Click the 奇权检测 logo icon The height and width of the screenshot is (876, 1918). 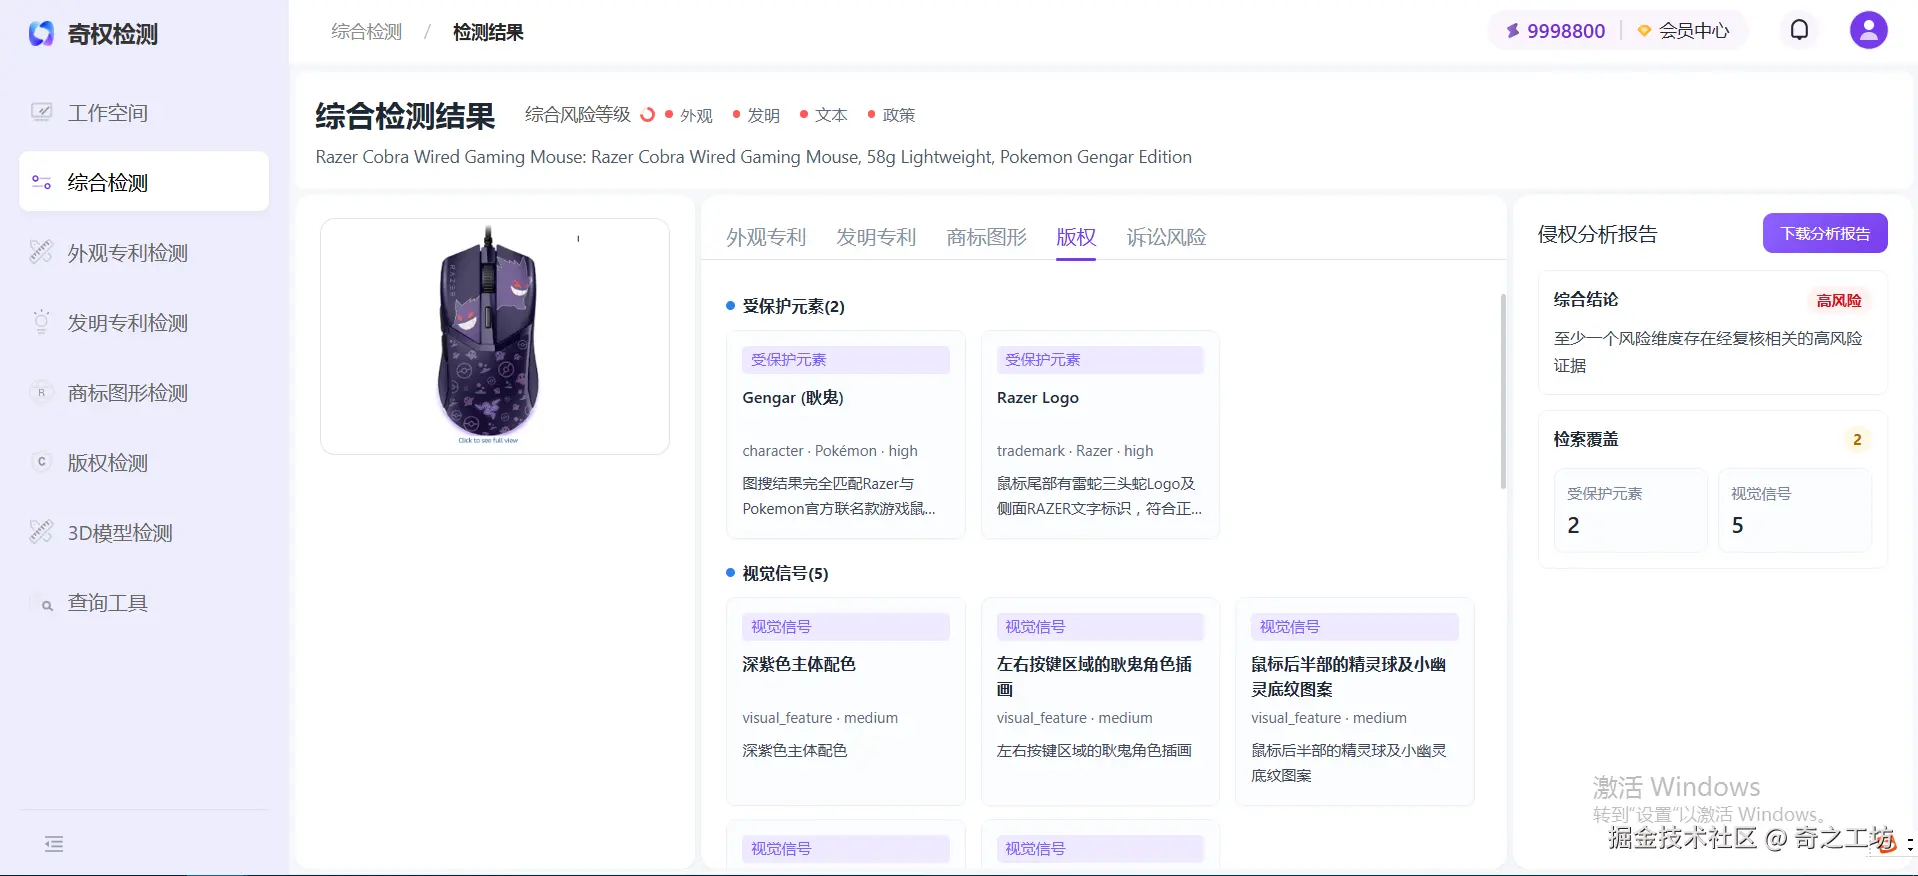[x=41, y=34]
